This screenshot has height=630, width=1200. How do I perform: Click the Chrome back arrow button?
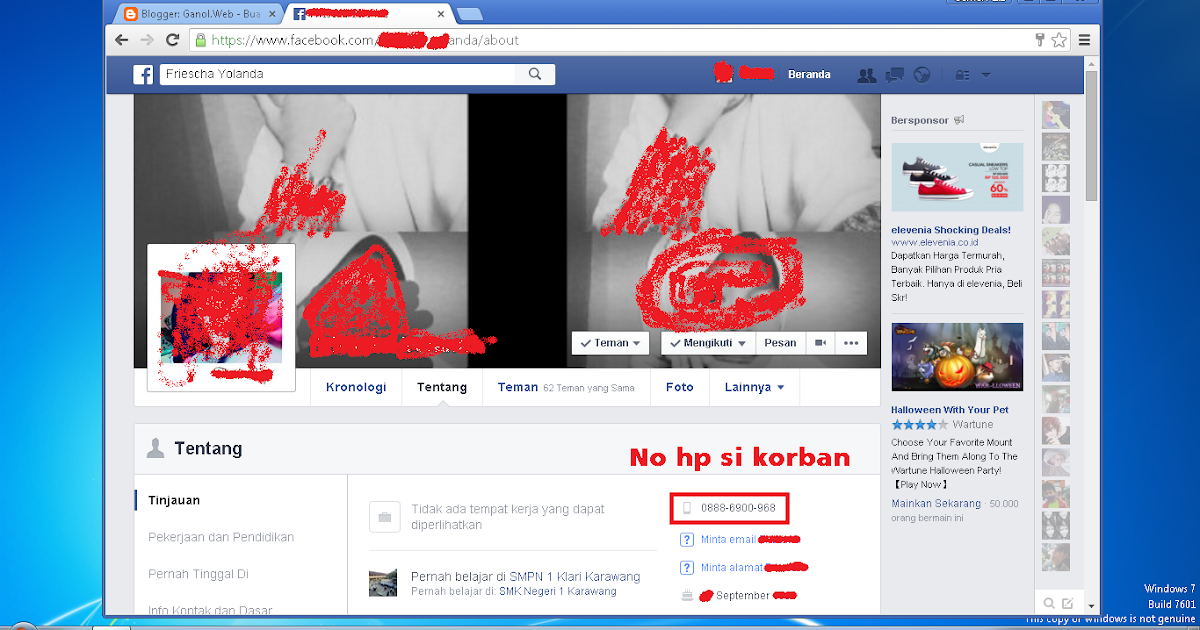click(x=122, y=40)
